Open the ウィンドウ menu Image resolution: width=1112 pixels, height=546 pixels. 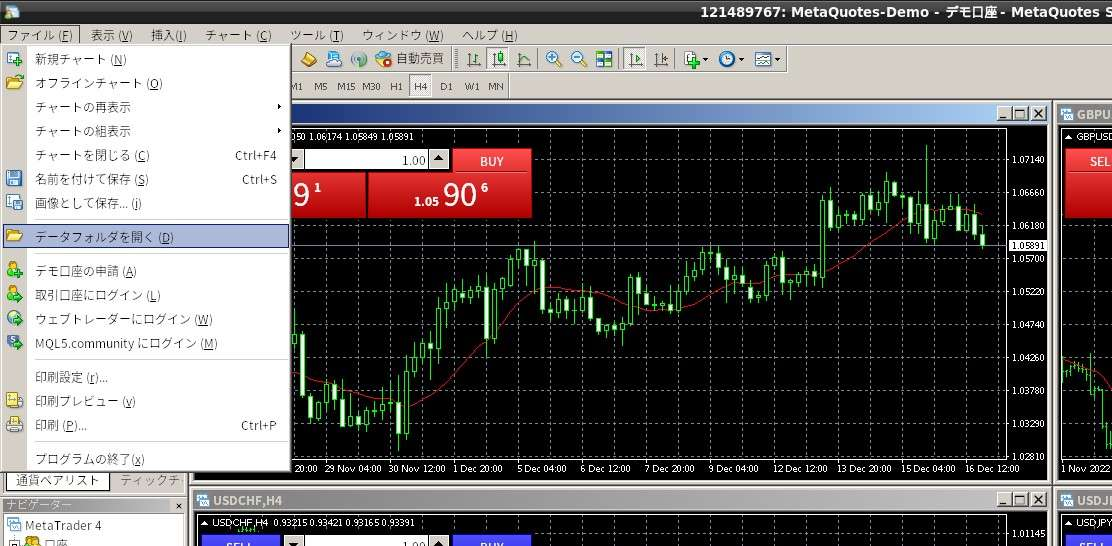pyautogui.click(x=403, y=35)
